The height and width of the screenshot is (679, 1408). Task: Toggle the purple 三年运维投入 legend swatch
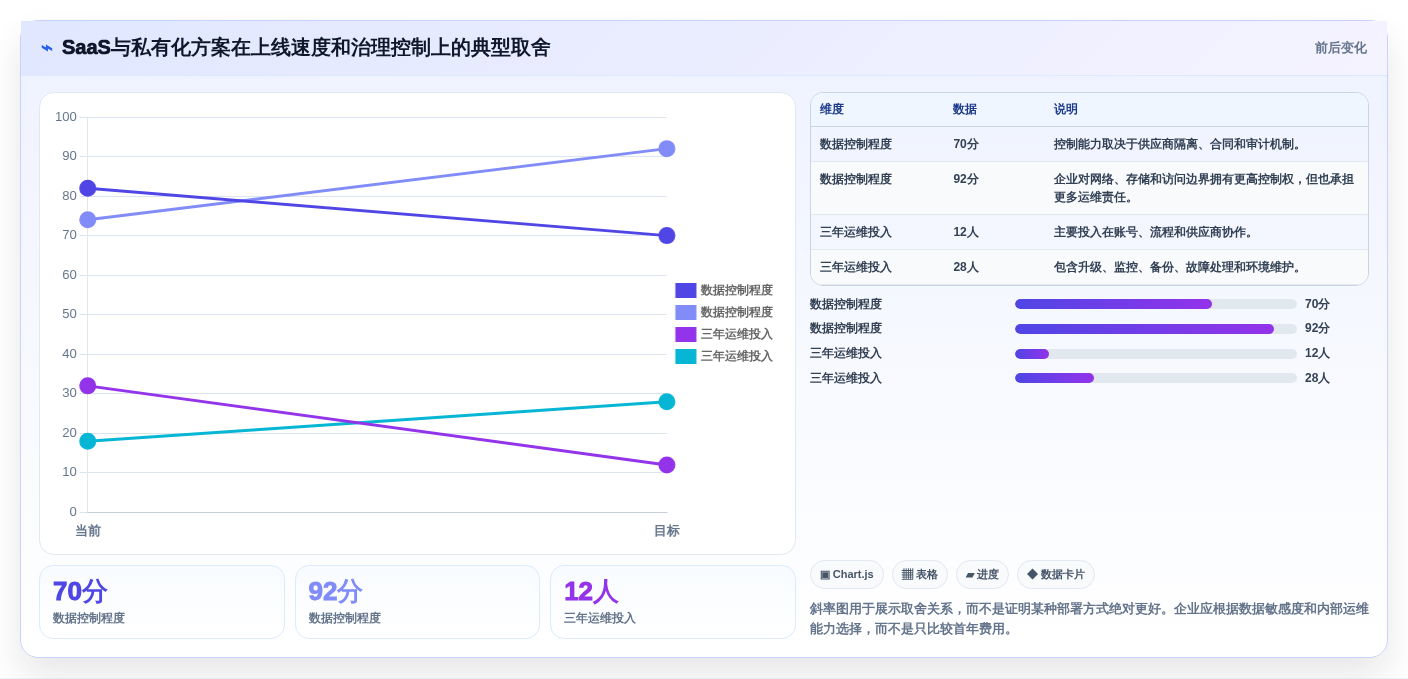pyautogui.click(x=686, y=335)
